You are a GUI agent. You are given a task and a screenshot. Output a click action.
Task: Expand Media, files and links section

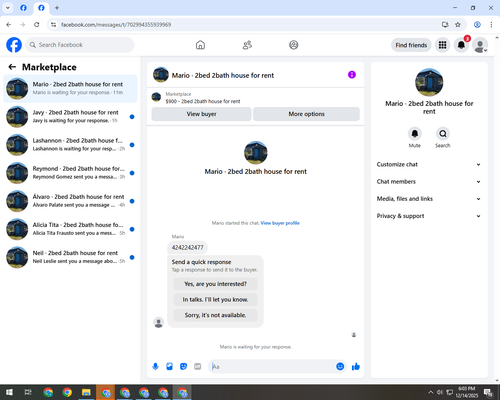tap(429, 199)
